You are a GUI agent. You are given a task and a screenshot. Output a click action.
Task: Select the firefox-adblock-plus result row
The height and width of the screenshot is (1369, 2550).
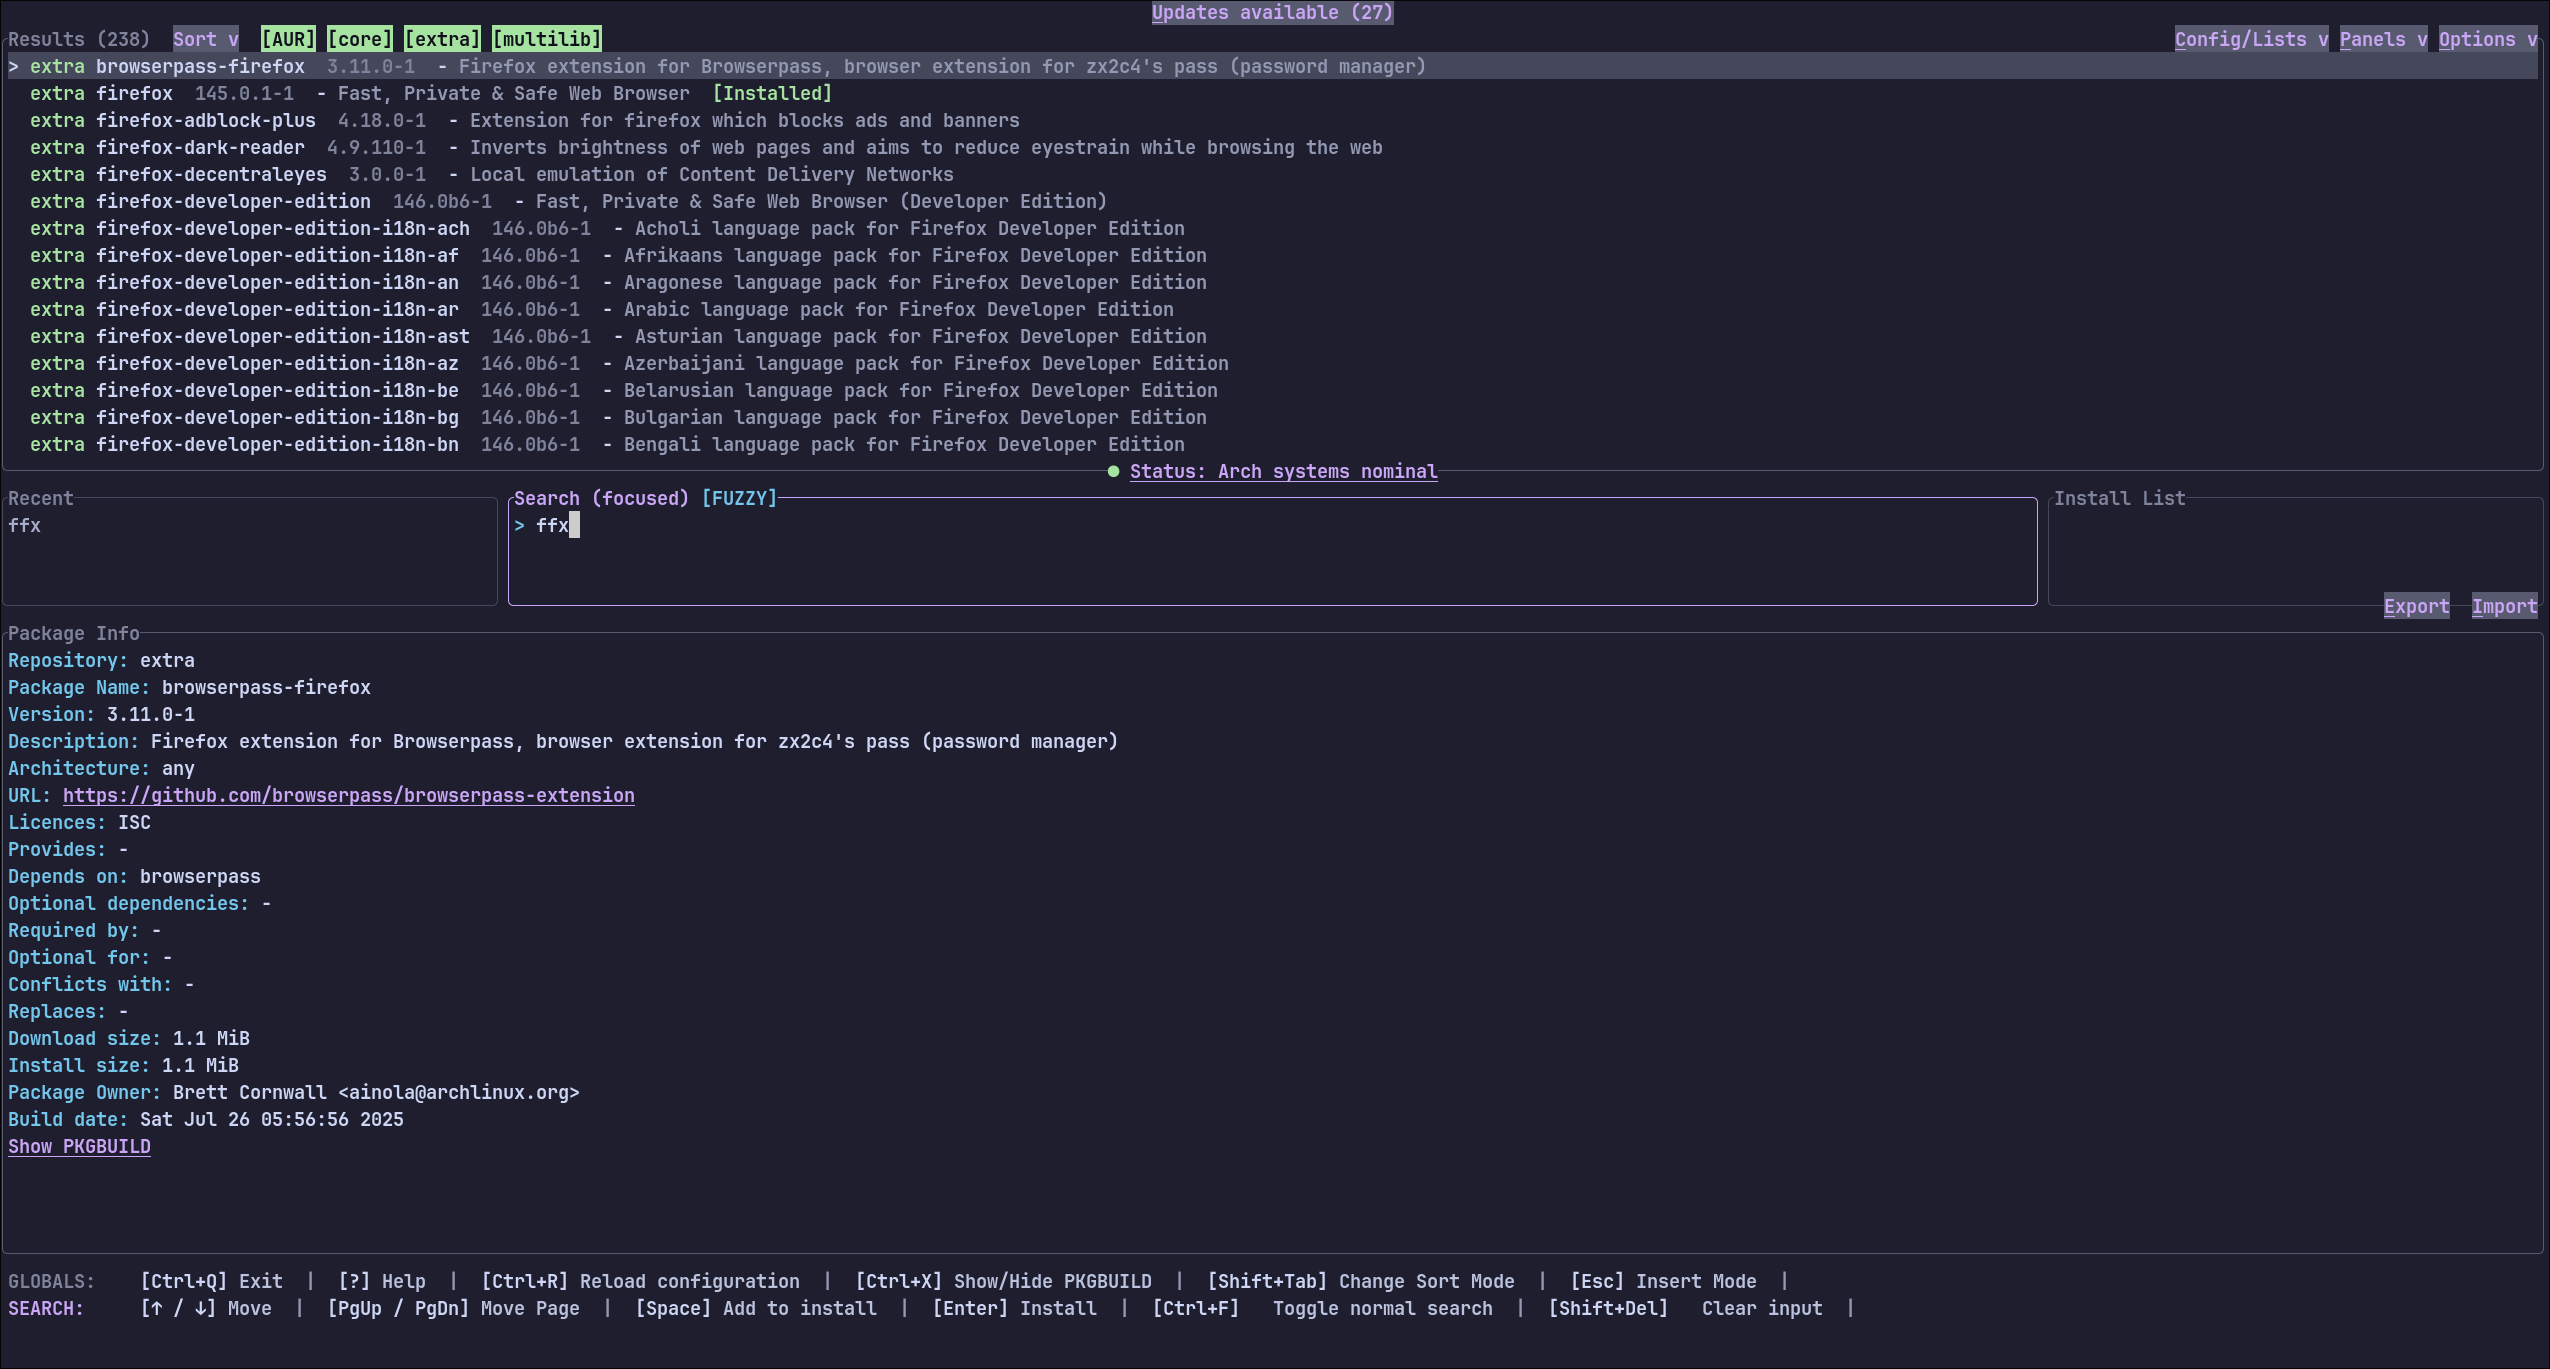tap(400, 120)
